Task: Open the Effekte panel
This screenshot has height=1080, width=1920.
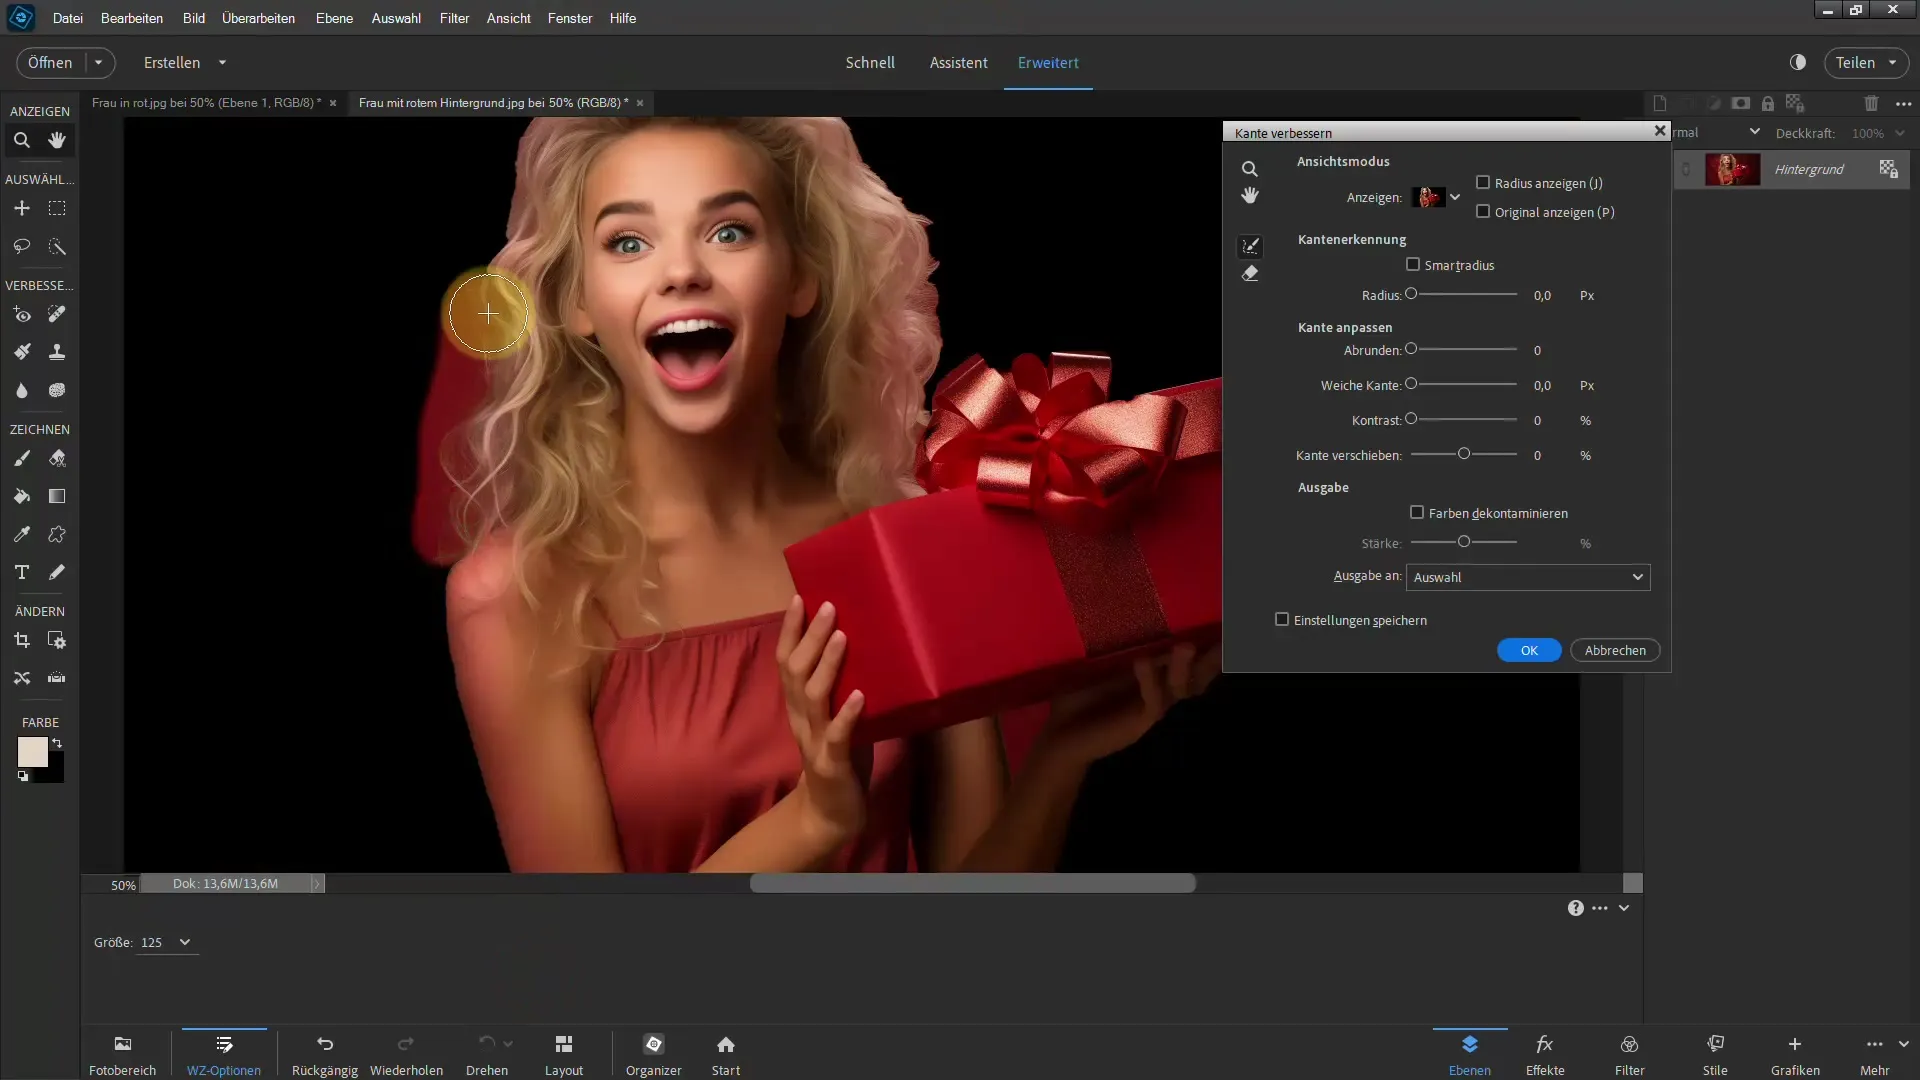Action: [1545, 1055]
